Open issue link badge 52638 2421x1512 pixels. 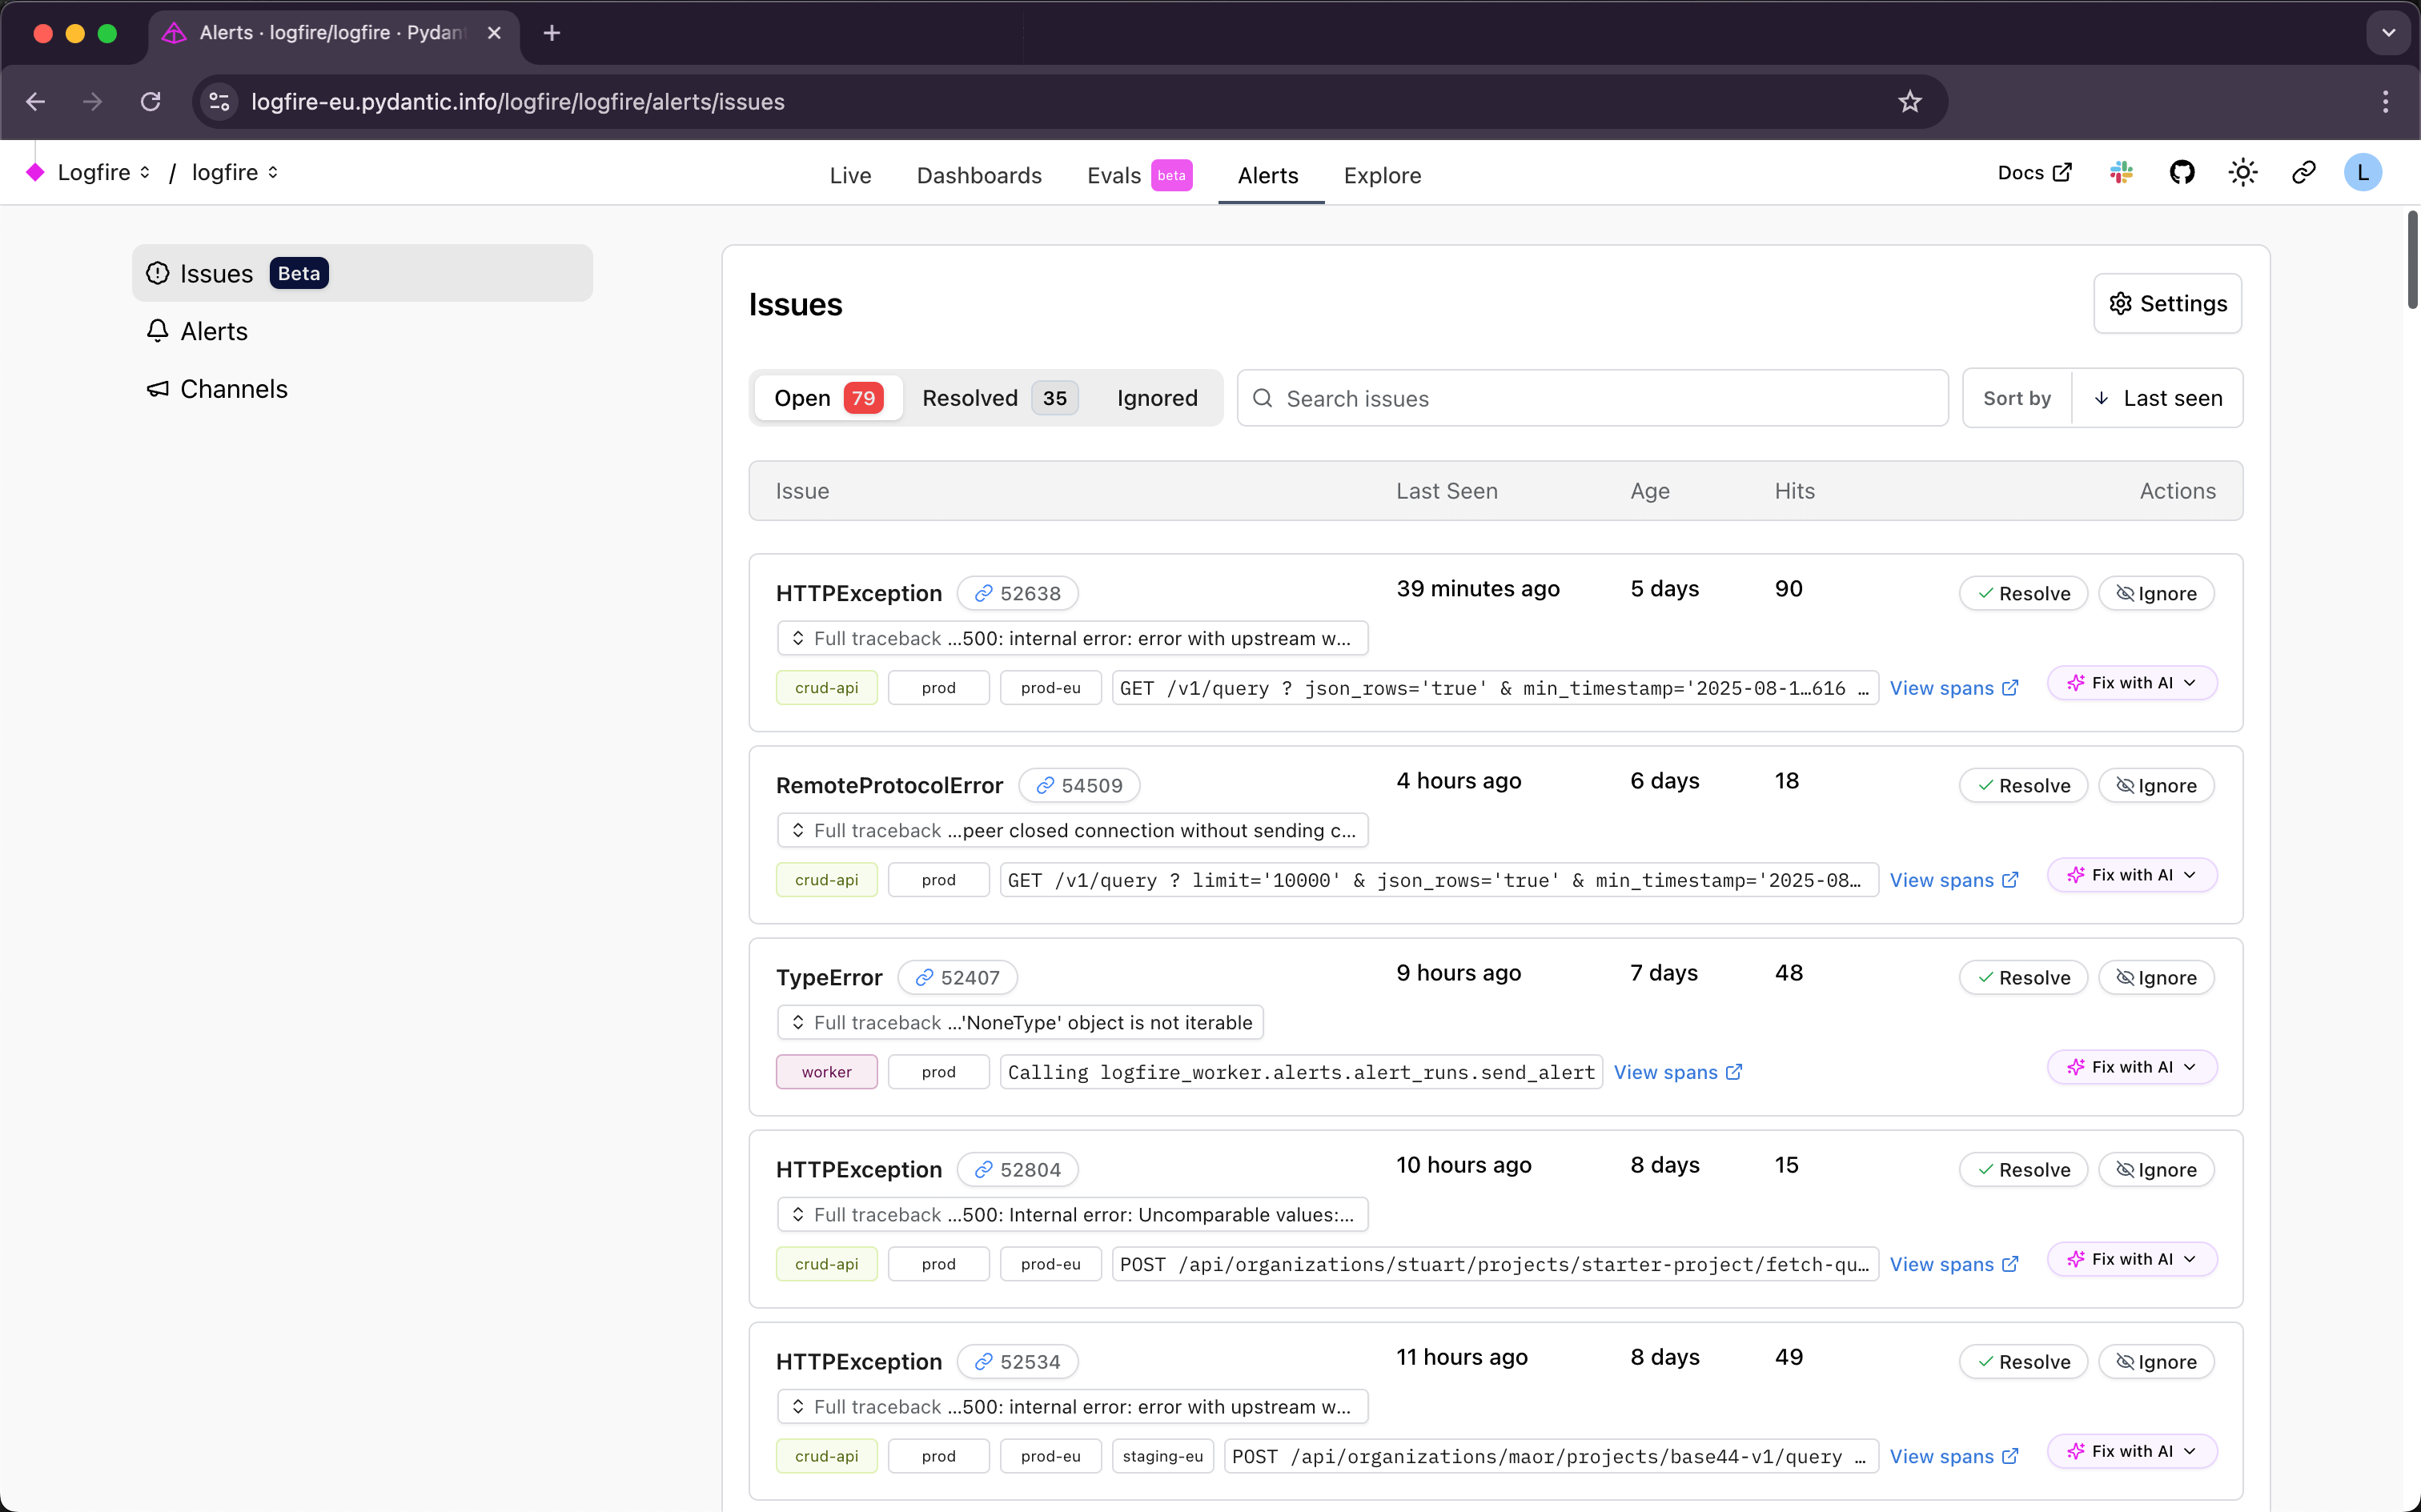pos(1017,593)
